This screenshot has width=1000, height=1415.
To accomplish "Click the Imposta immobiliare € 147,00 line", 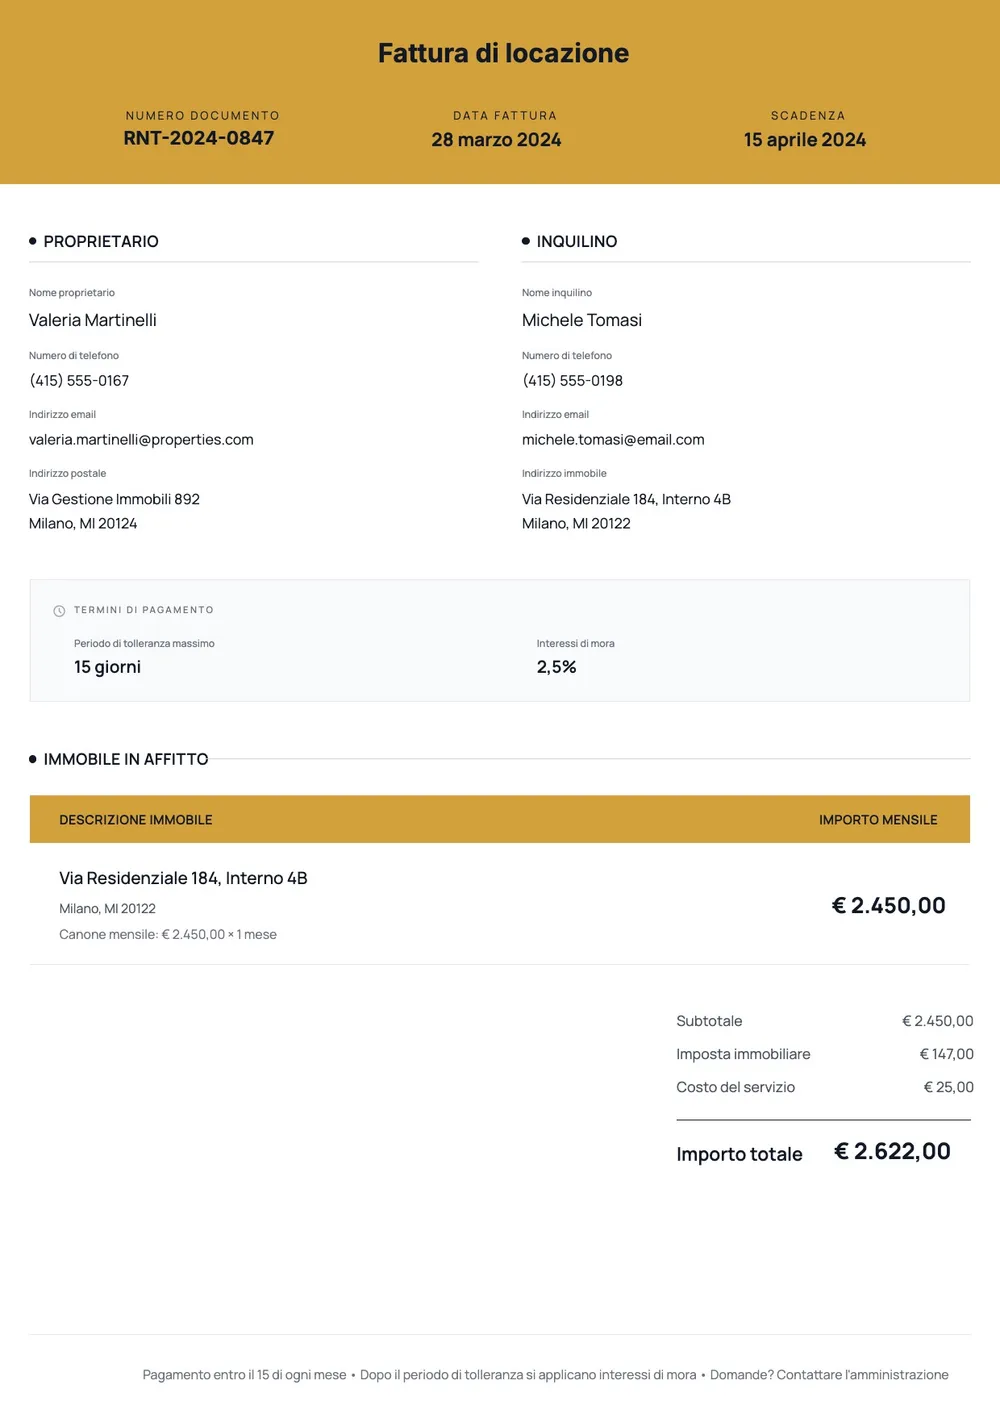I will 824,1054.
